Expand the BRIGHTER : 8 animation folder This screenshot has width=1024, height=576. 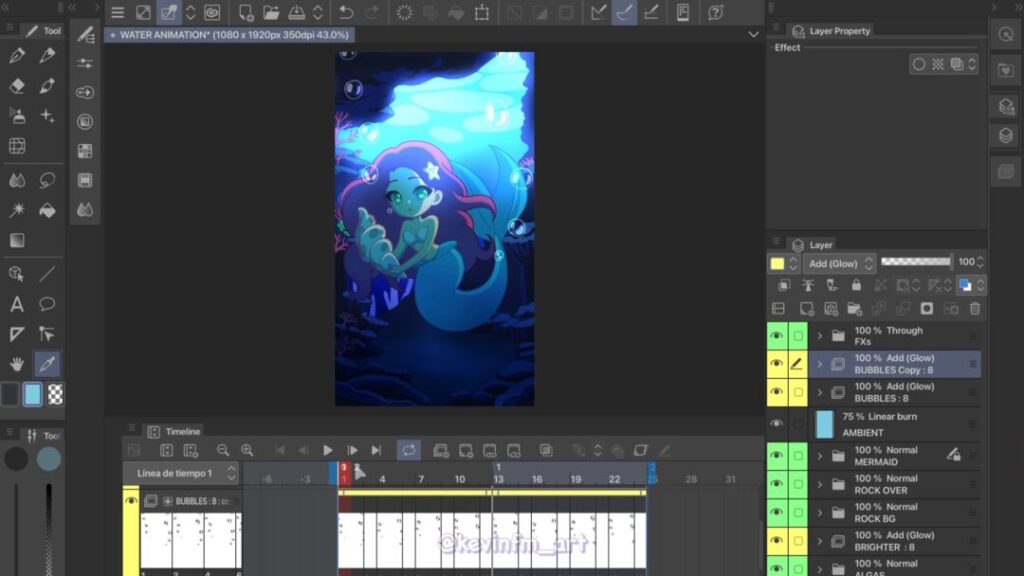click(x=820, y=541)
